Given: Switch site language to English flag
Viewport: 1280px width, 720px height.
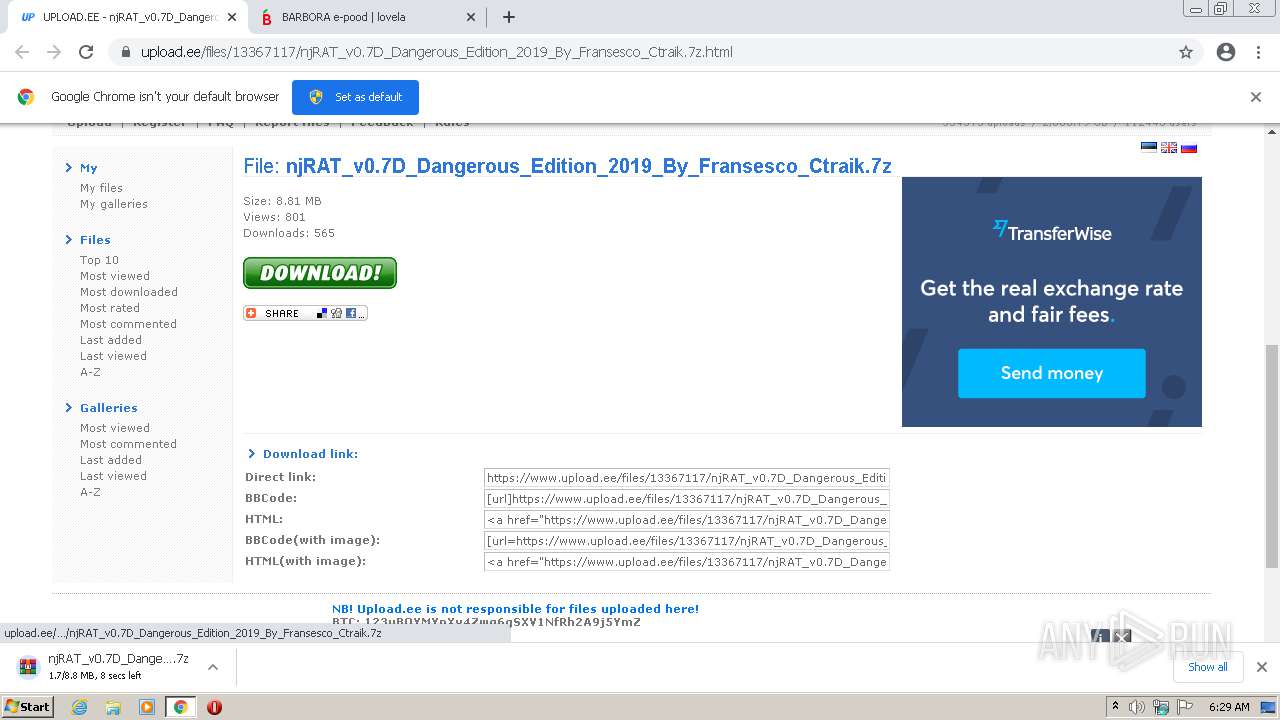Looking at the screenshot, I should coord(1169,148).
